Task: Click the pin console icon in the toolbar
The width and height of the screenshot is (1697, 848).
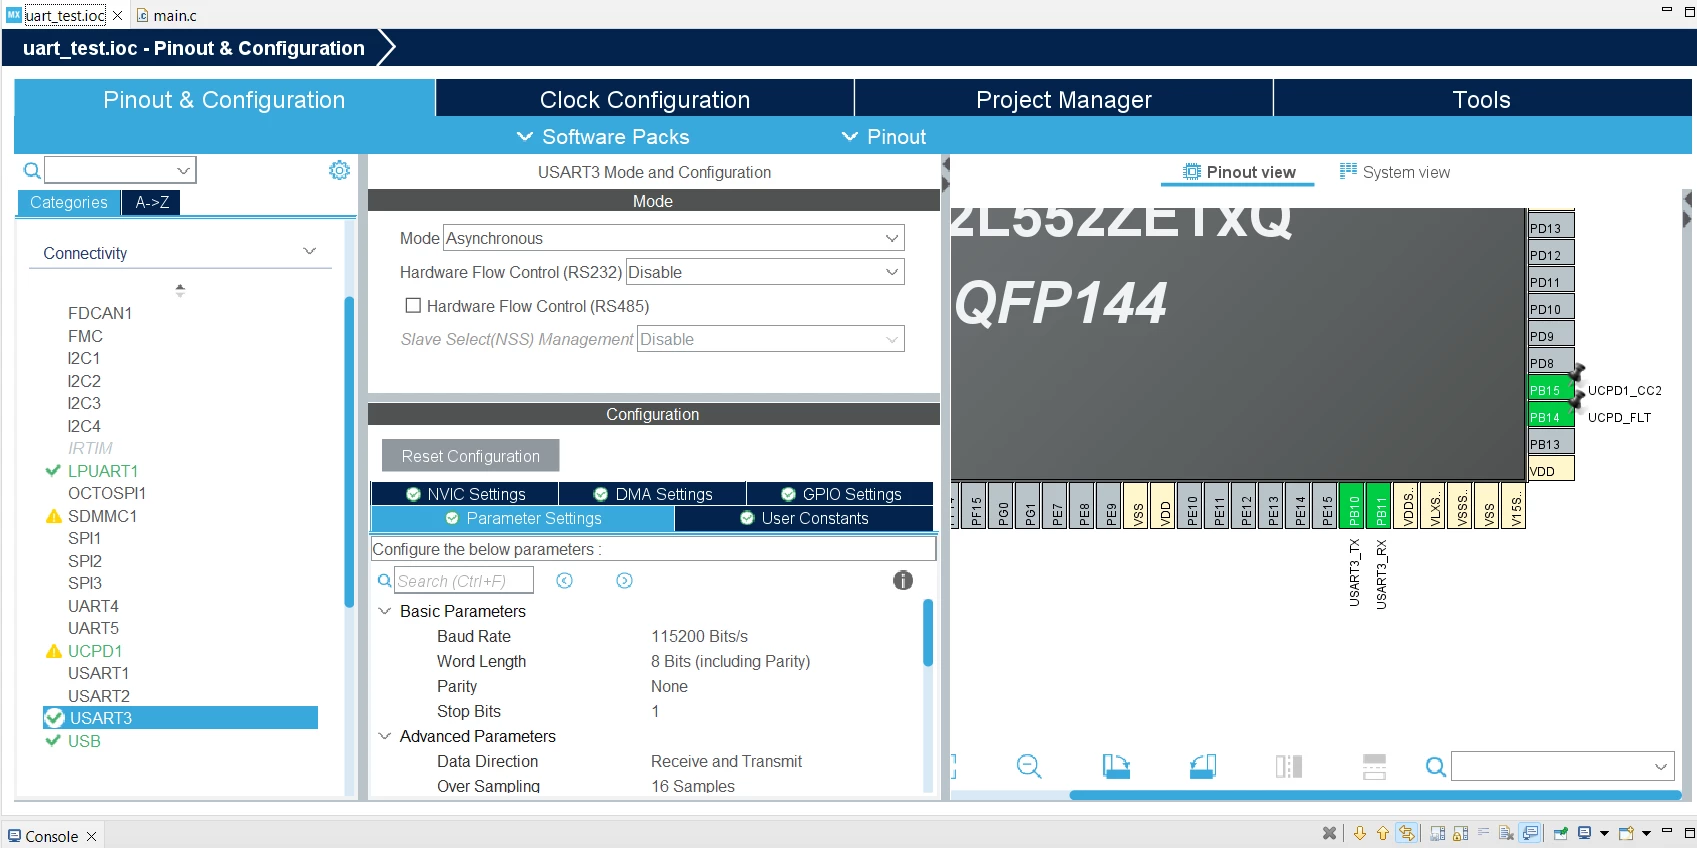Action: [1560, 833]
